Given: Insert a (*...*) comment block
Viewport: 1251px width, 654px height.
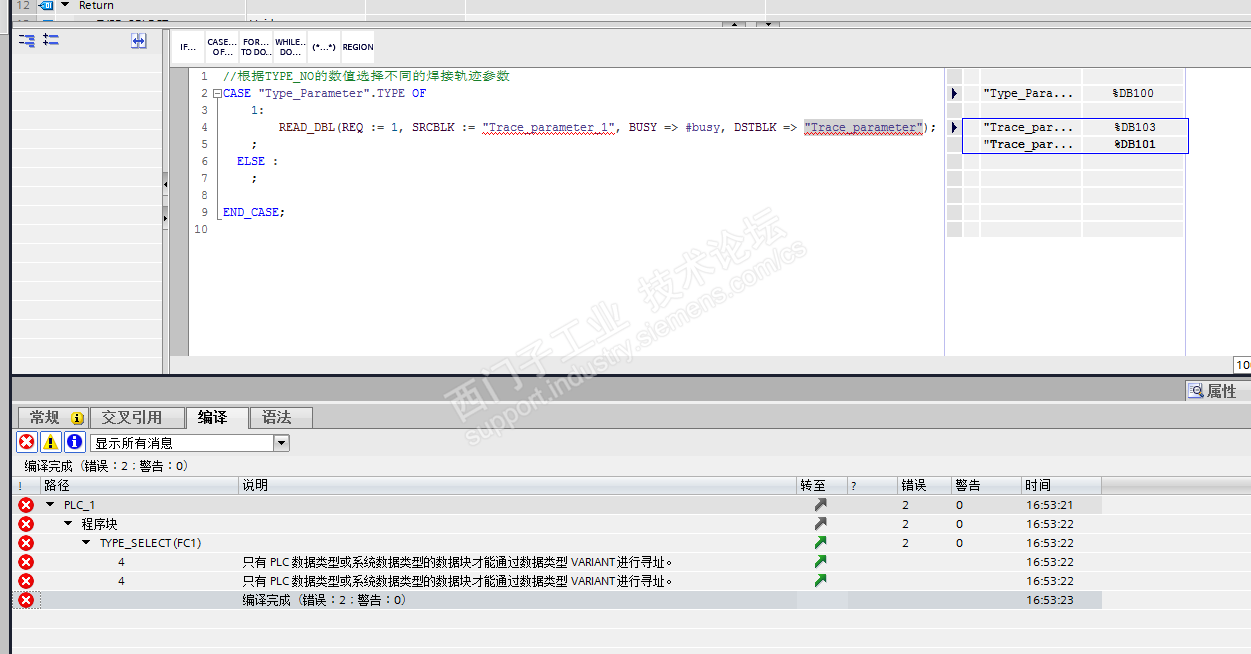Looking at the screenshot, I should tap(323, 47).
